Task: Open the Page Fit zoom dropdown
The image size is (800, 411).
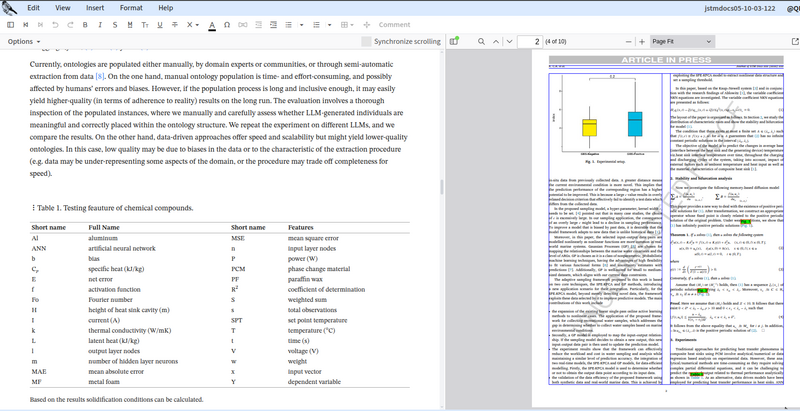Action: click(682, 41)
